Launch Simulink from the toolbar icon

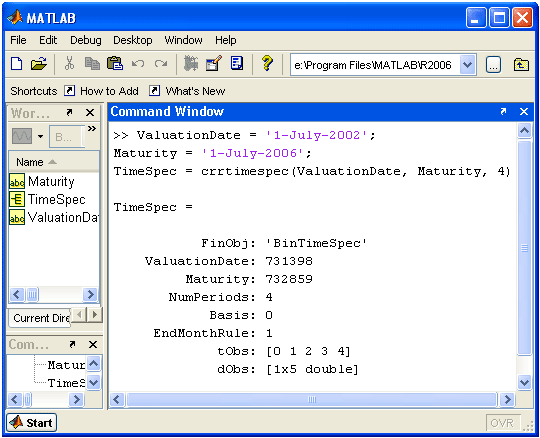point(191,64)
